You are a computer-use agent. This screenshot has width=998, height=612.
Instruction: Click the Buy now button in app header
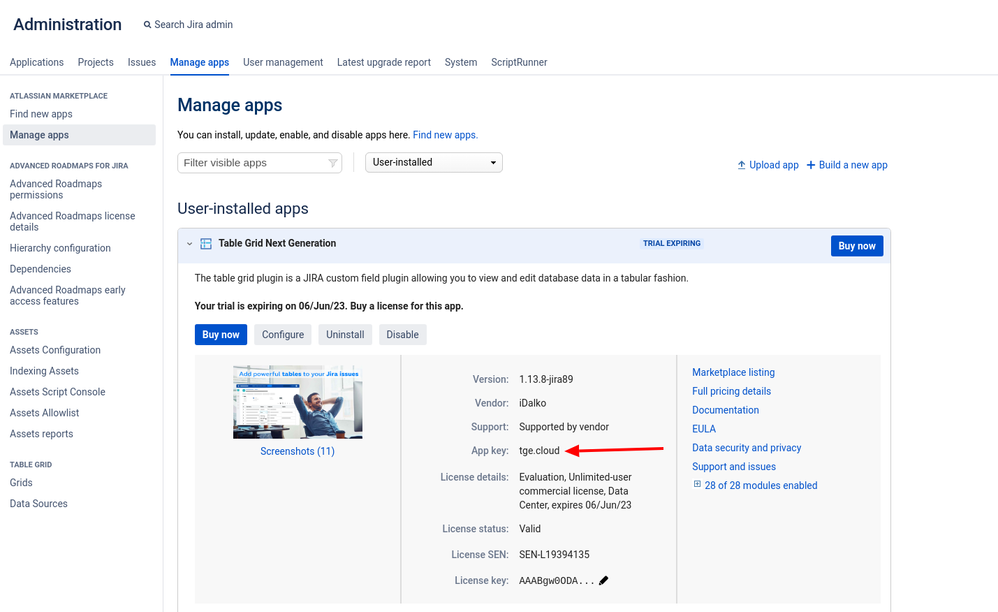point(857,246)
